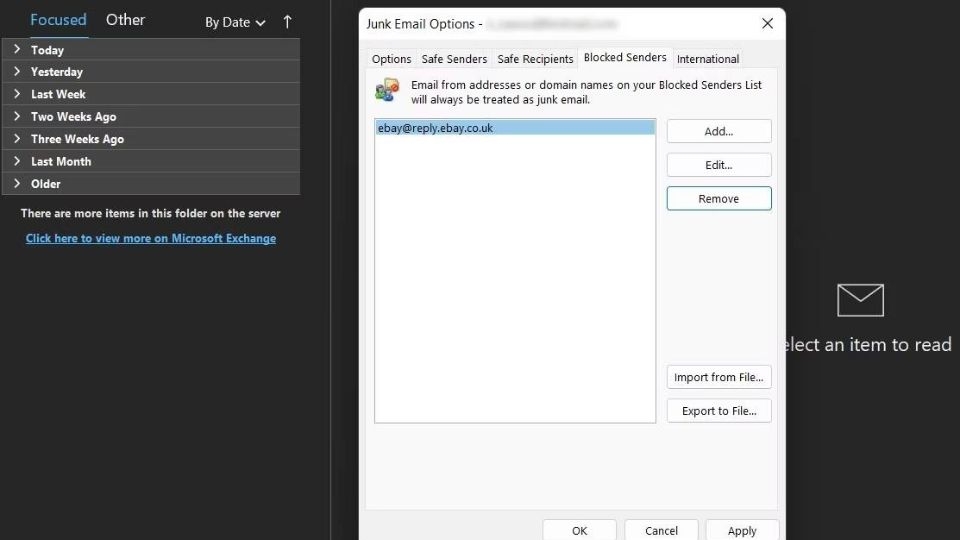
Task: Close the Junk Email Options dialog
Action: point(767,23)
